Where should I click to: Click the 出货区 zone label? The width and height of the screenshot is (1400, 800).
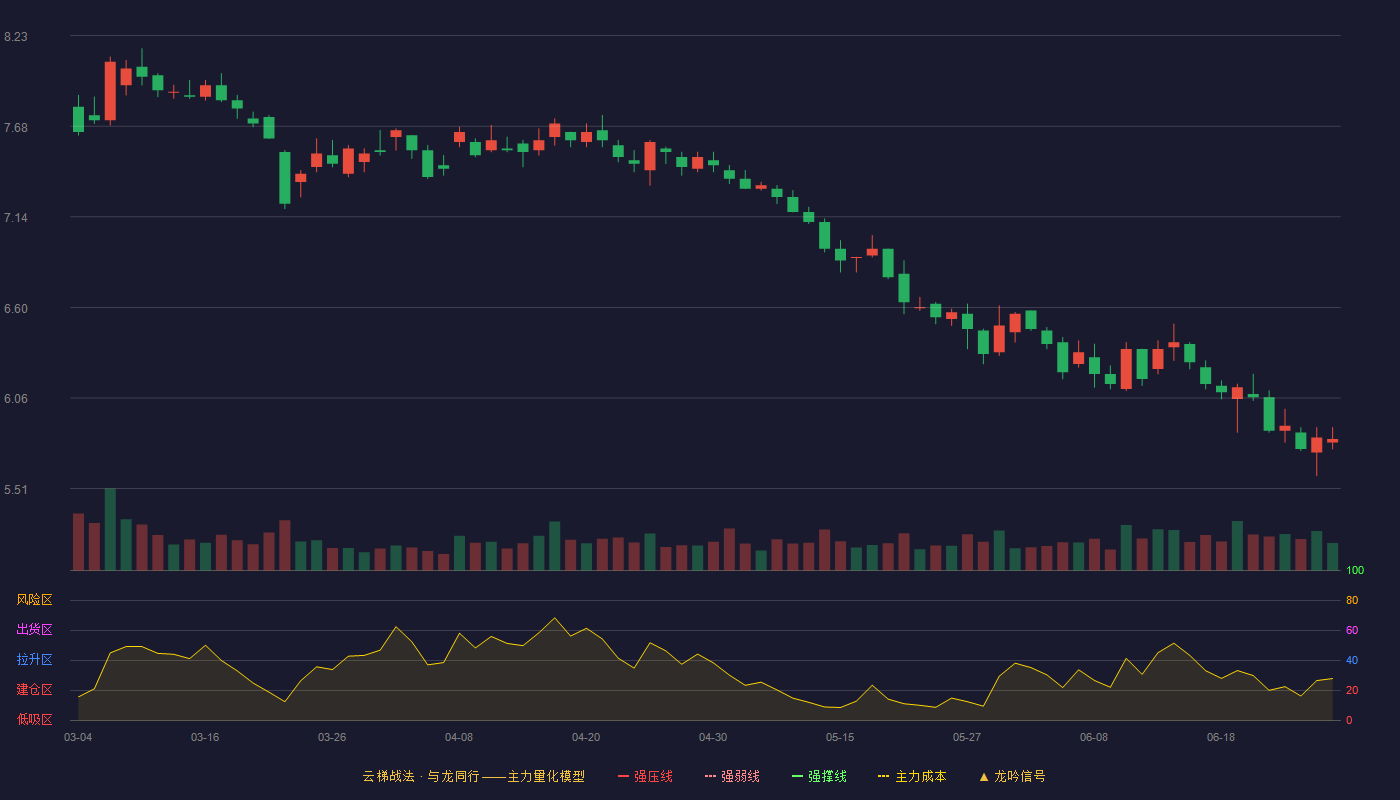(34, 630)
